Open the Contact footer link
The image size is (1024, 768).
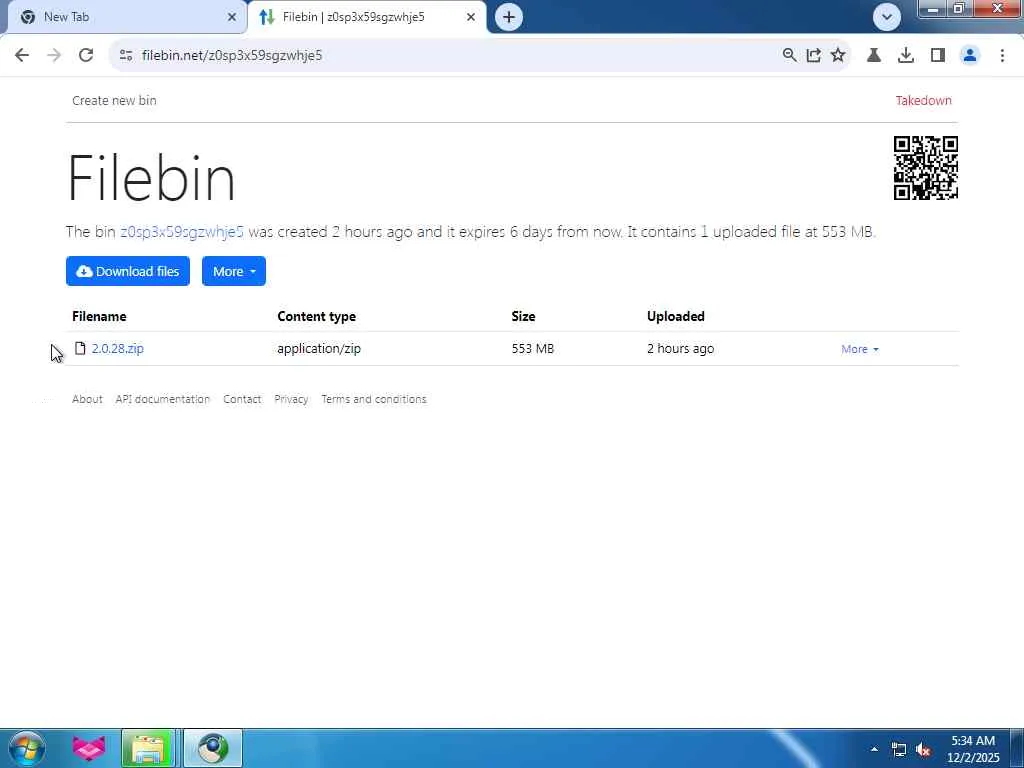(x=242, y=399)
